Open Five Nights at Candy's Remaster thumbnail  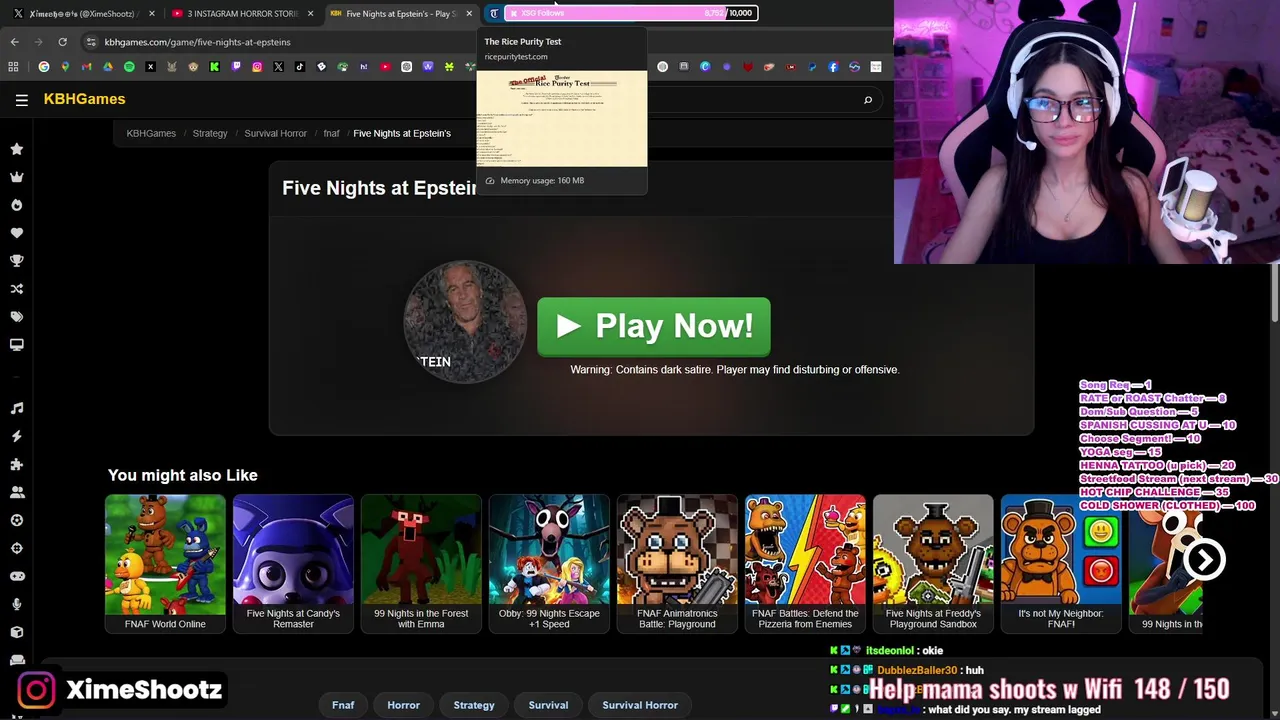coord(293,563)
